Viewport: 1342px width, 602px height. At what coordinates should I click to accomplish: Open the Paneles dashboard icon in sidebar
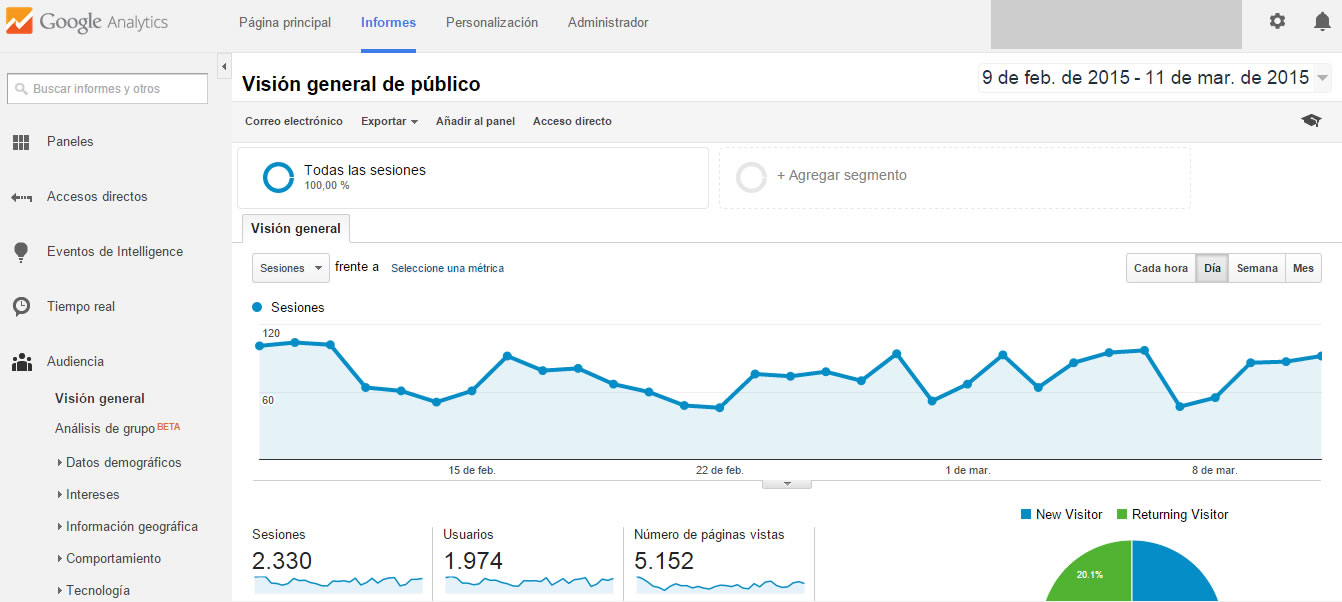pyautogui.click(x=20, y=141)
